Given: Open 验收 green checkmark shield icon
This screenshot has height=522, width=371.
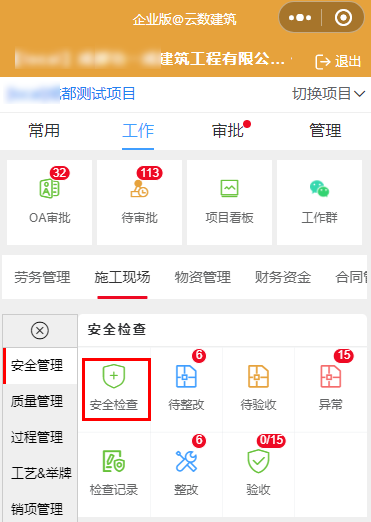Looking at the screenshot, I should pos(258,461).
